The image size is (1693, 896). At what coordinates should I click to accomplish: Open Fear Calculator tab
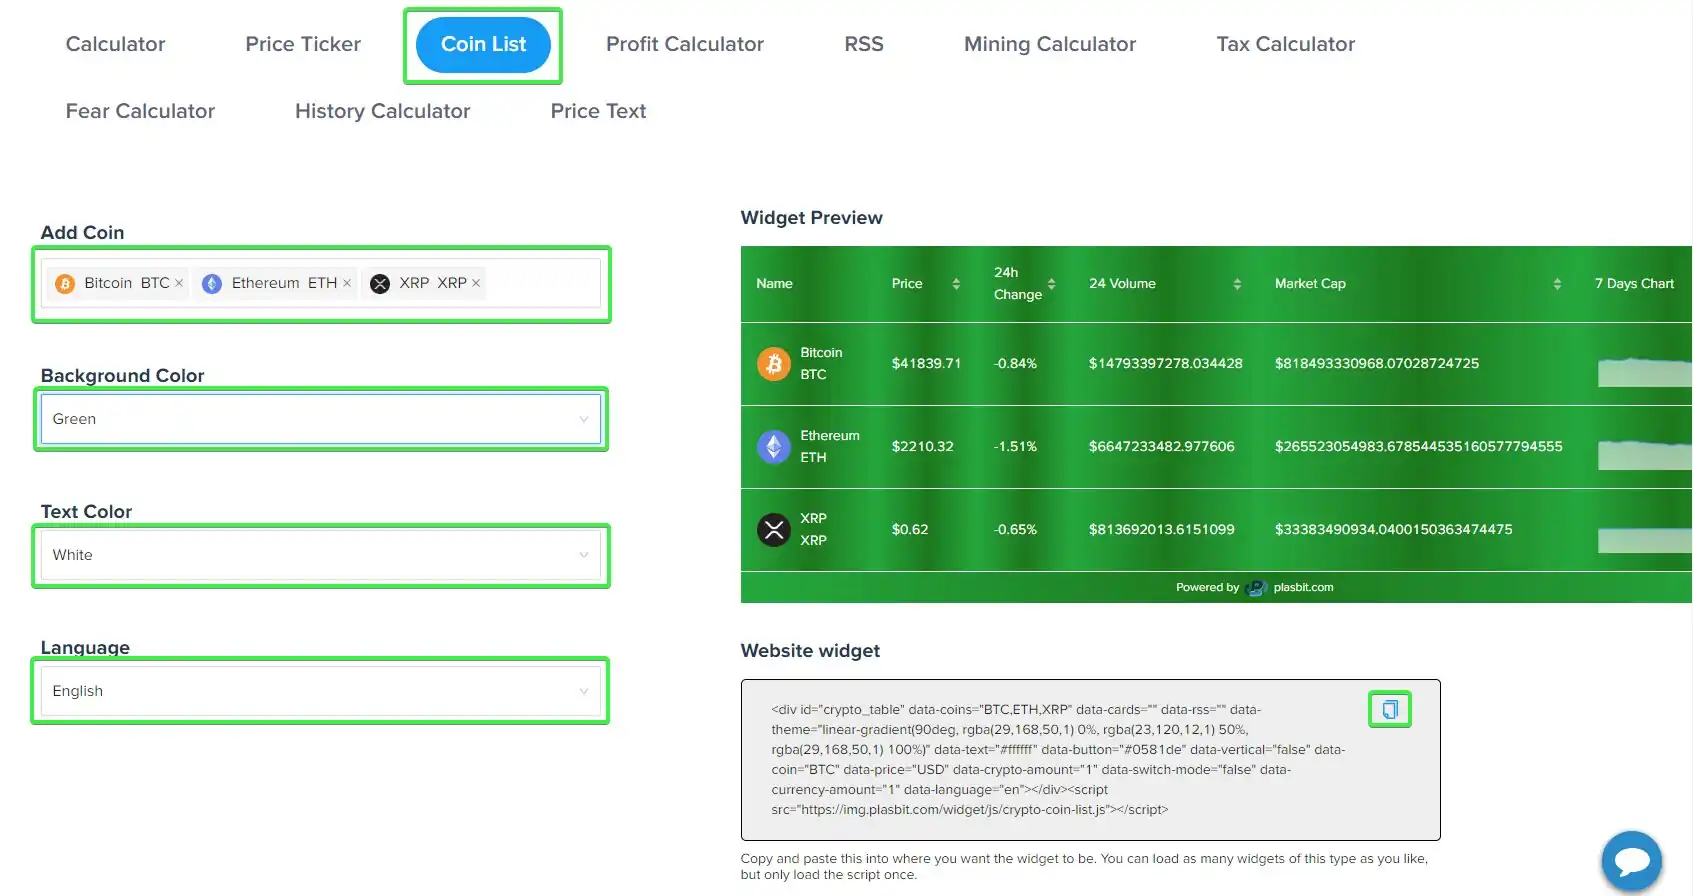(140, 111)
